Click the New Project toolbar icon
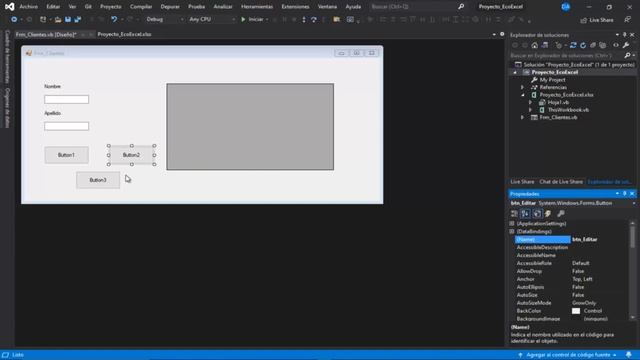640x360 pixels. click(x=43, y=20)
